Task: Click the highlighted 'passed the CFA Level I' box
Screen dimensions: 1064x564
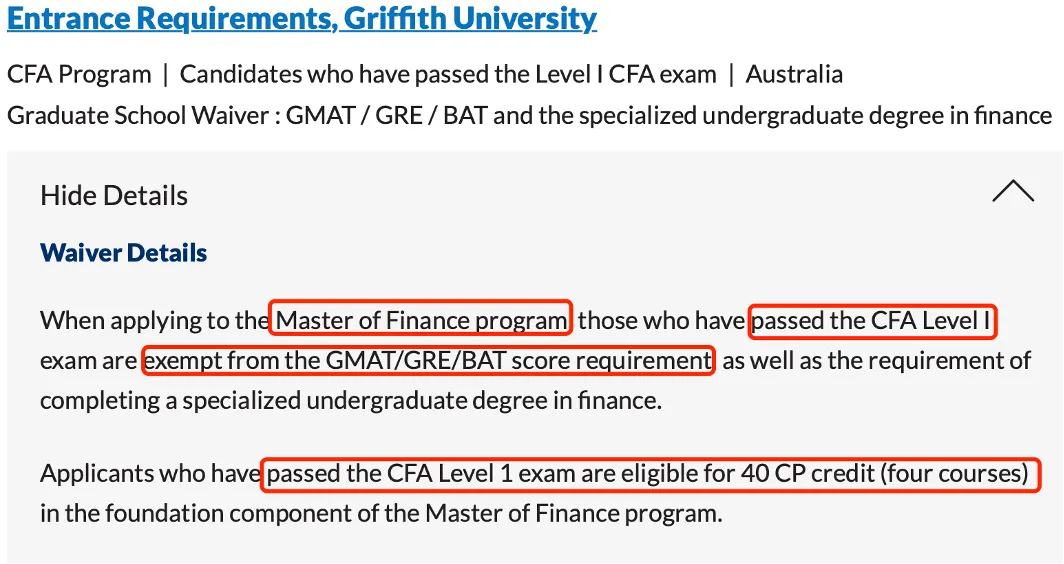Action: 873,322
